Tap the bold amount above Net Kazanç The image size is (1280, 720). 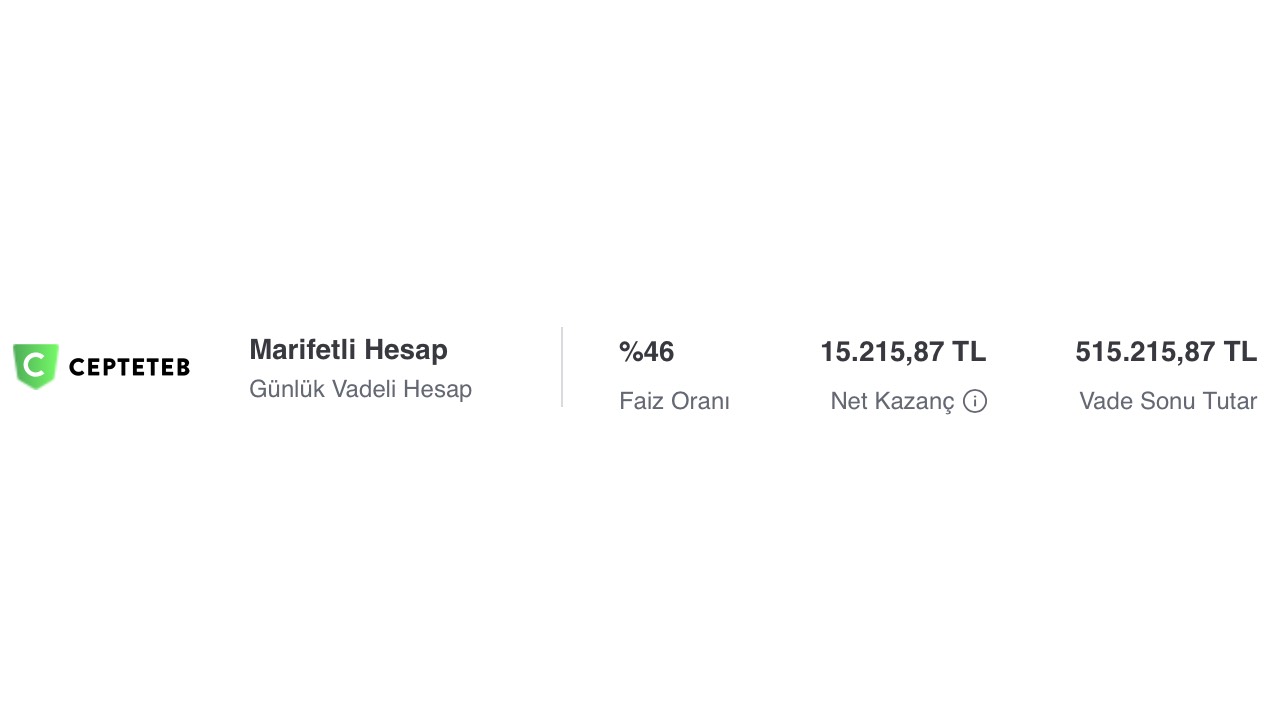point(902,352)
